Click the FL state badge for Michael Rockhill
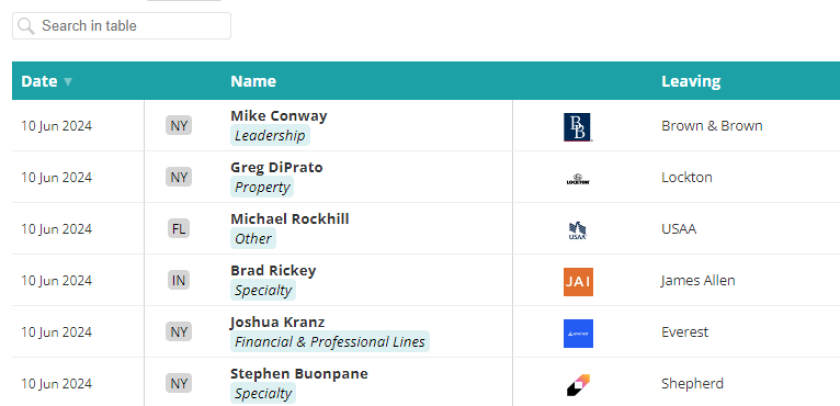 (179, 229)
